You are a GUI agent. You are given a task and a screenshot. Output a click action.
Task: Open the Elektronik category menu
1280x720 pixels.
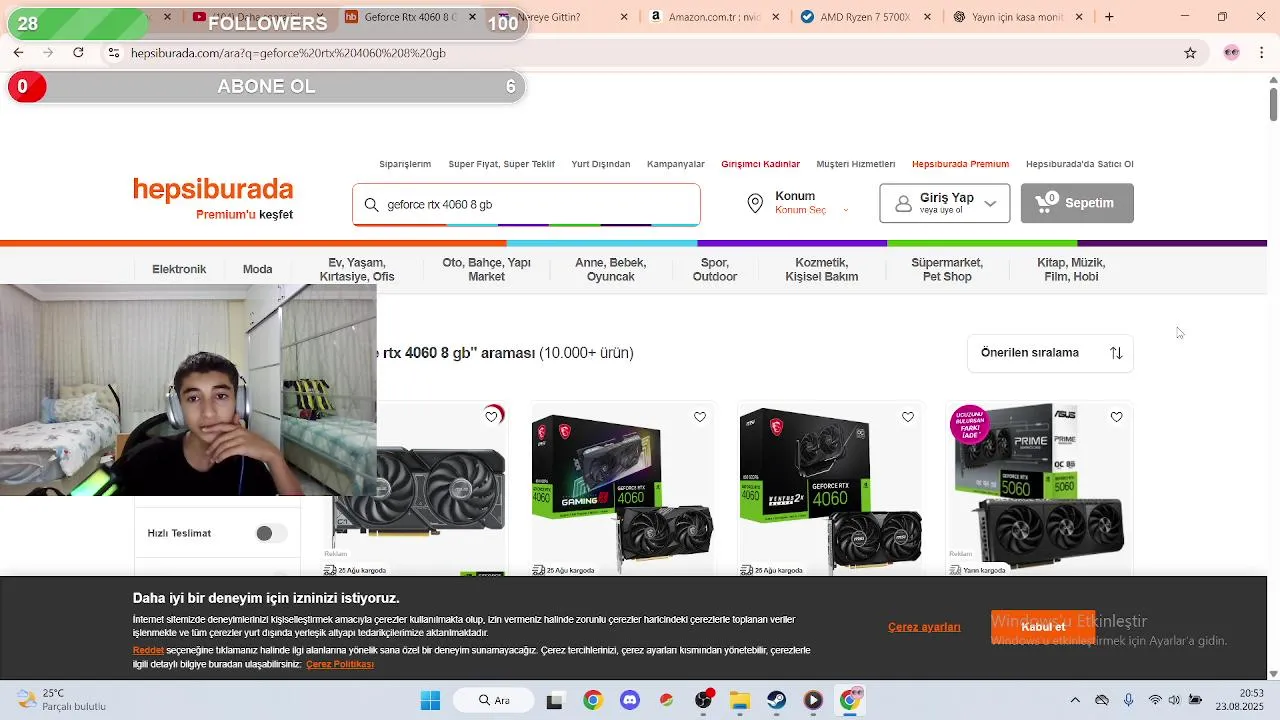179,269
